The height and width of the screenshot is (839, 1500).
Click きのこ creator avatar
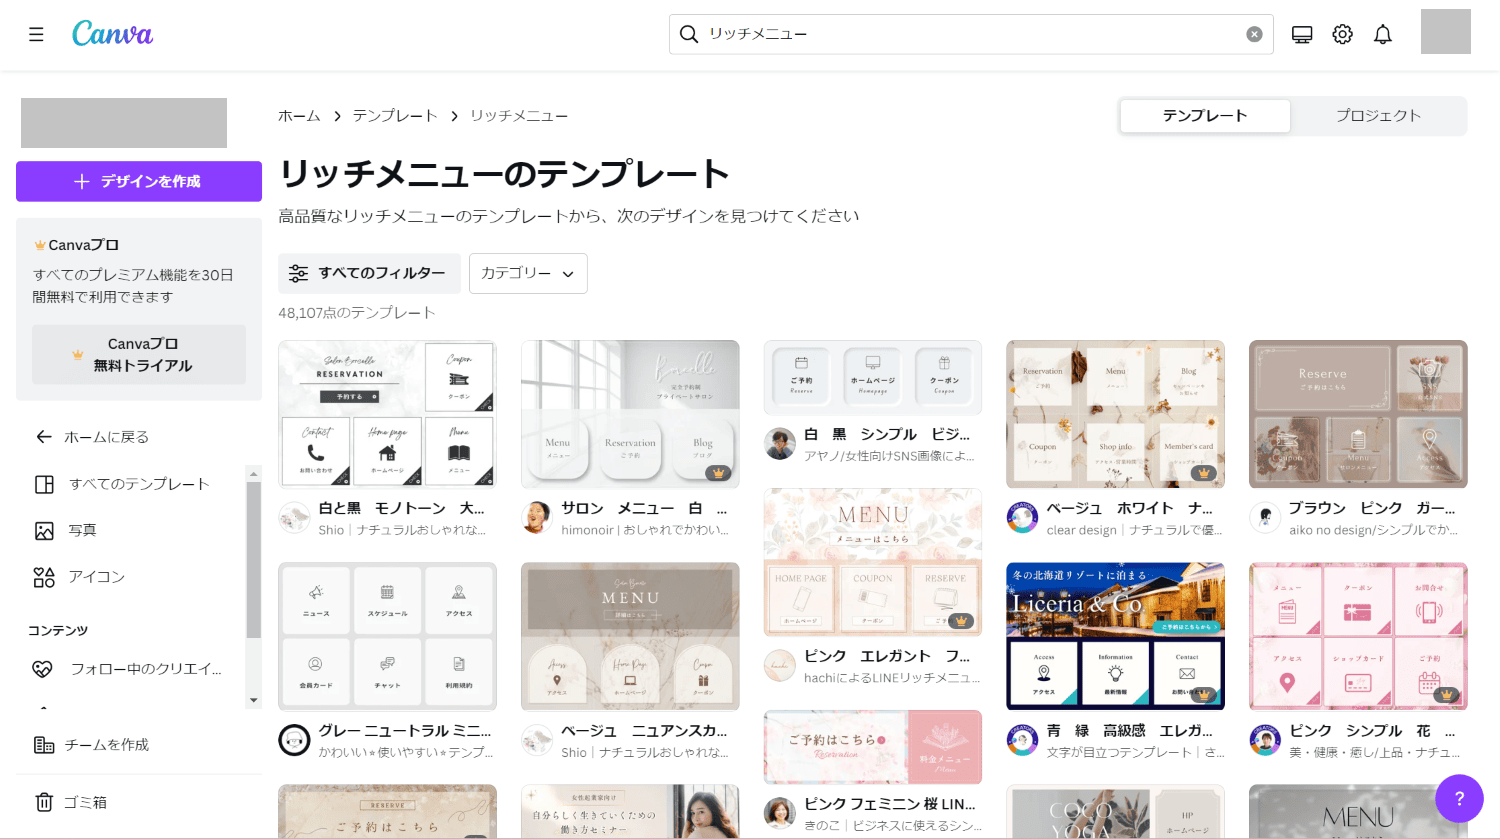coord(780,814)
